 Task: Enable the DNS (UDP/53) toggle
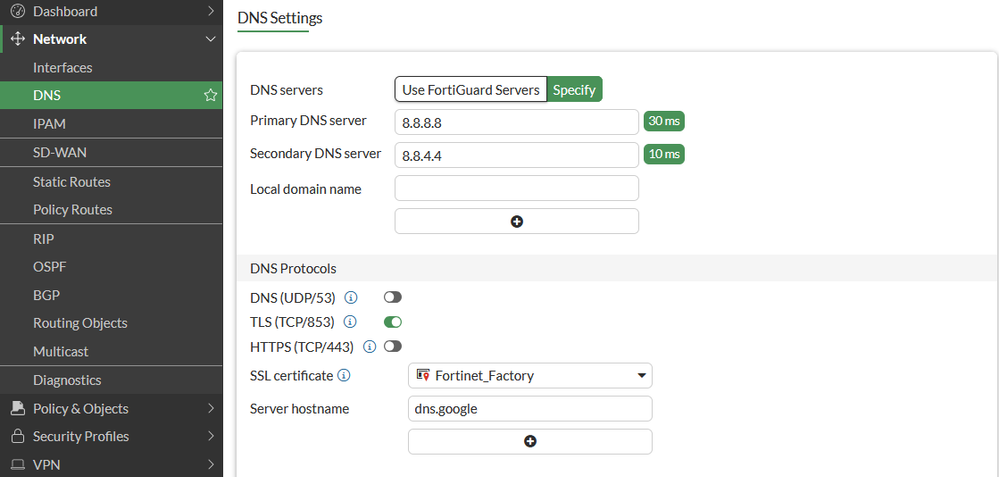(393, 298)
